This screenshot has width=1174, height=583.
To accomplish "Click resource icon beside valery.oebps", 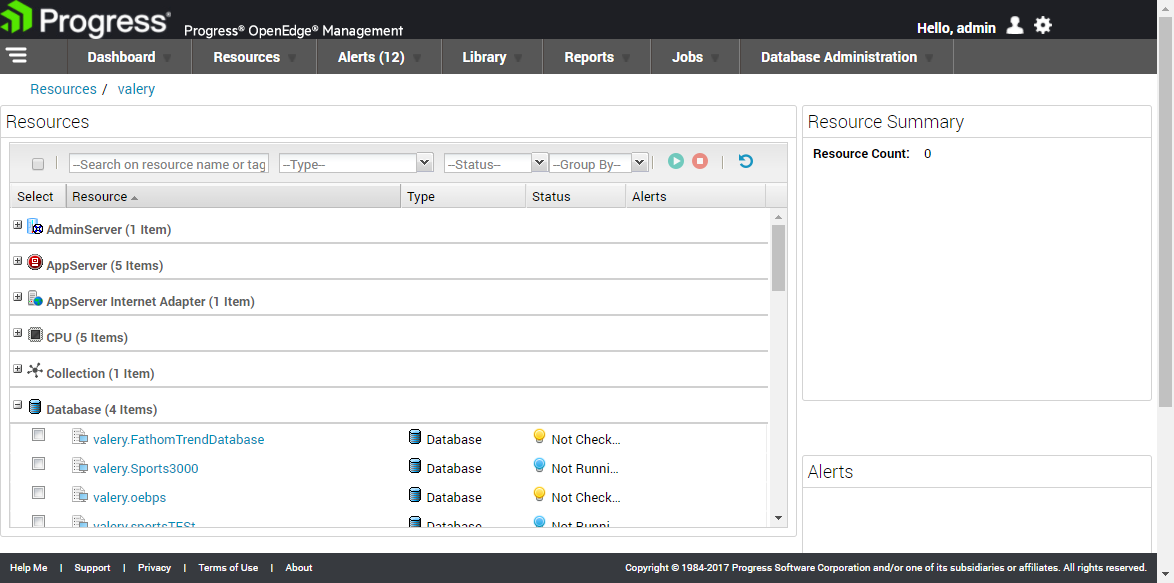I will (x=80, y=495).
